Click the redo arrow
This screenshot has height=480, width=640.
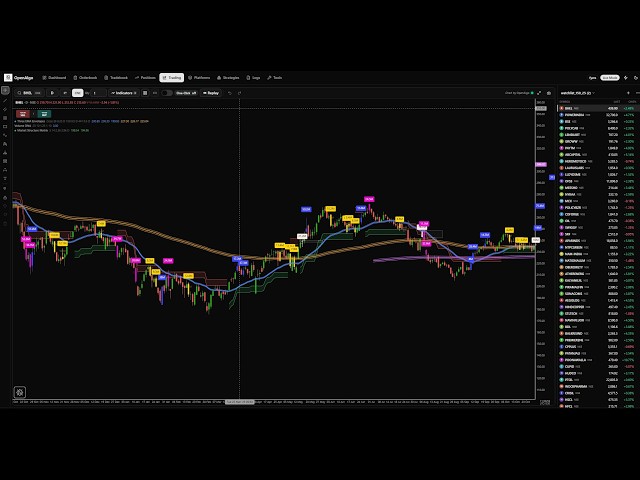(x=240, y=93)
